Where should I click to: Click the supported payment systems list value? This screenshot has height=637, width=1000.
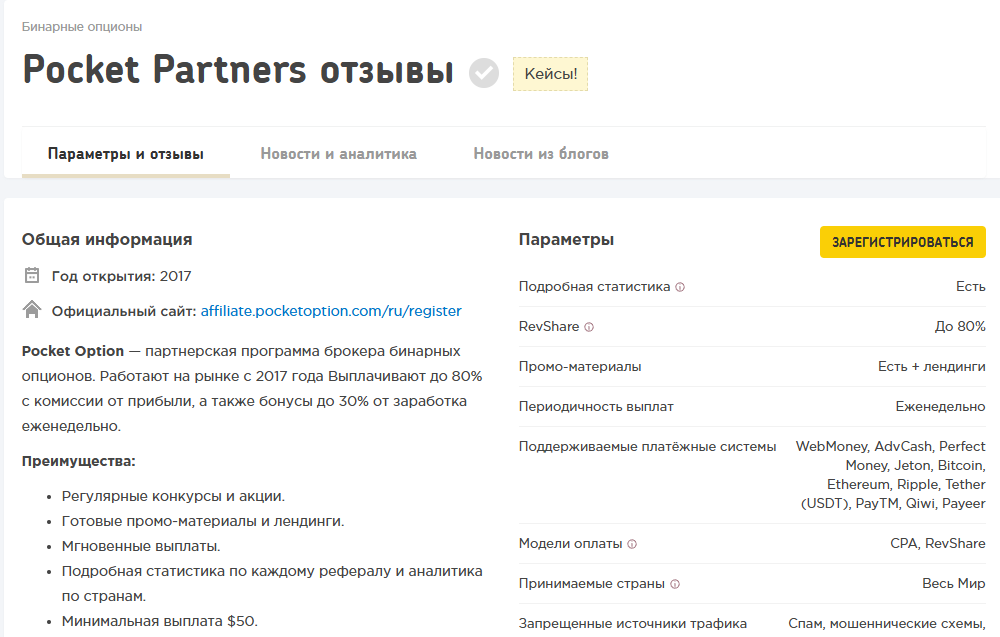point(890,475)
